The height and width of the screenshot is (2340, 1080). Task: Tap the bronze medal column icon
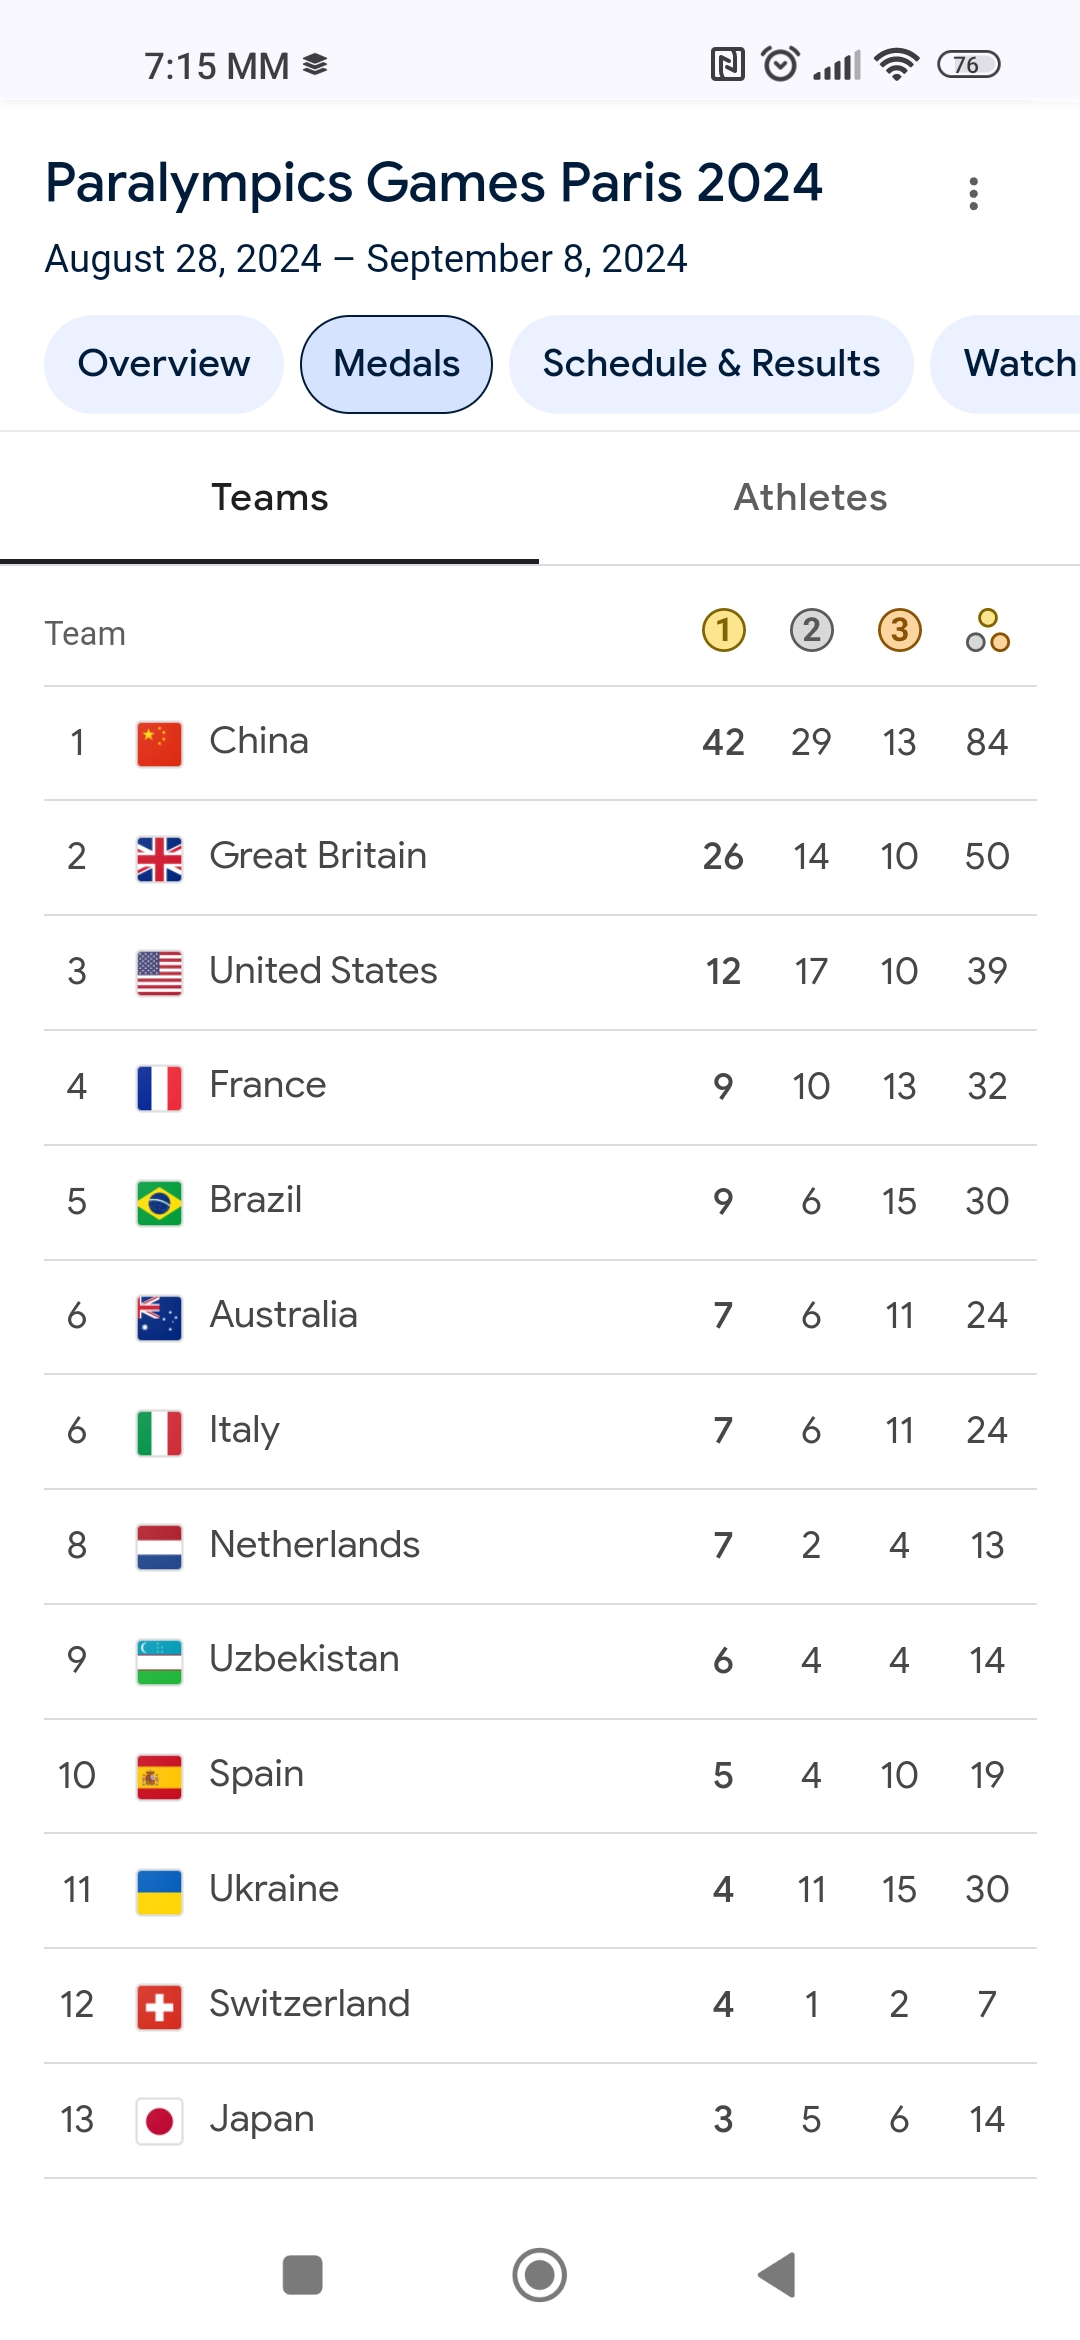tap(899, 631)
